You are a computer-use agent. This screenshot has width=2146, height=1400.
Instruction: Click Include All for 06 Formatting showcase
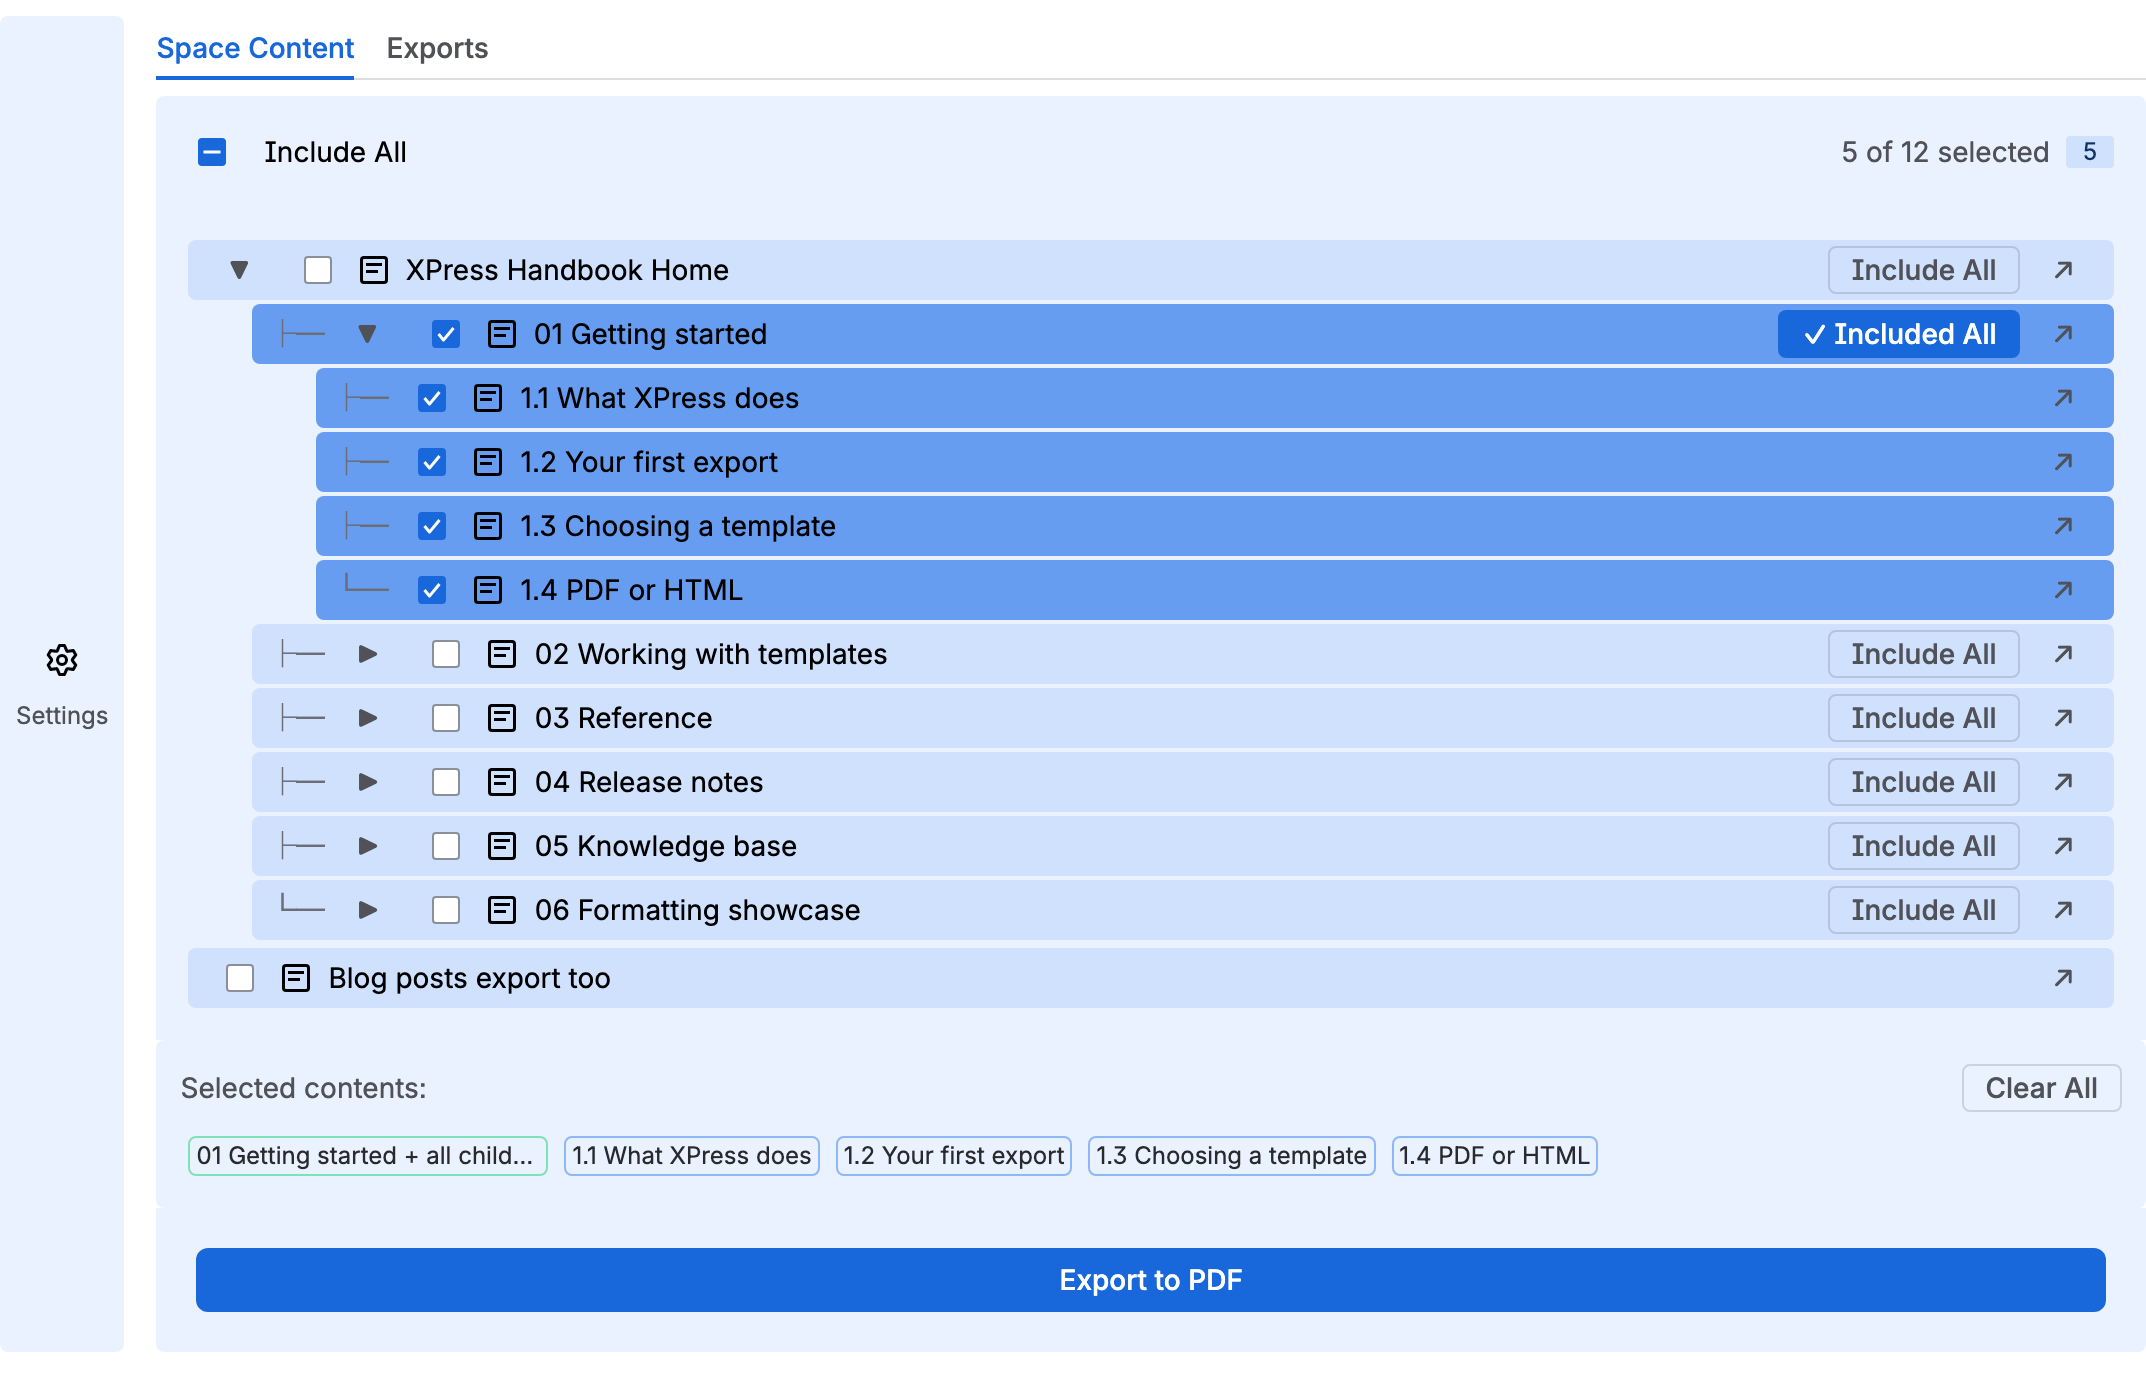(x=1923, y=910)
